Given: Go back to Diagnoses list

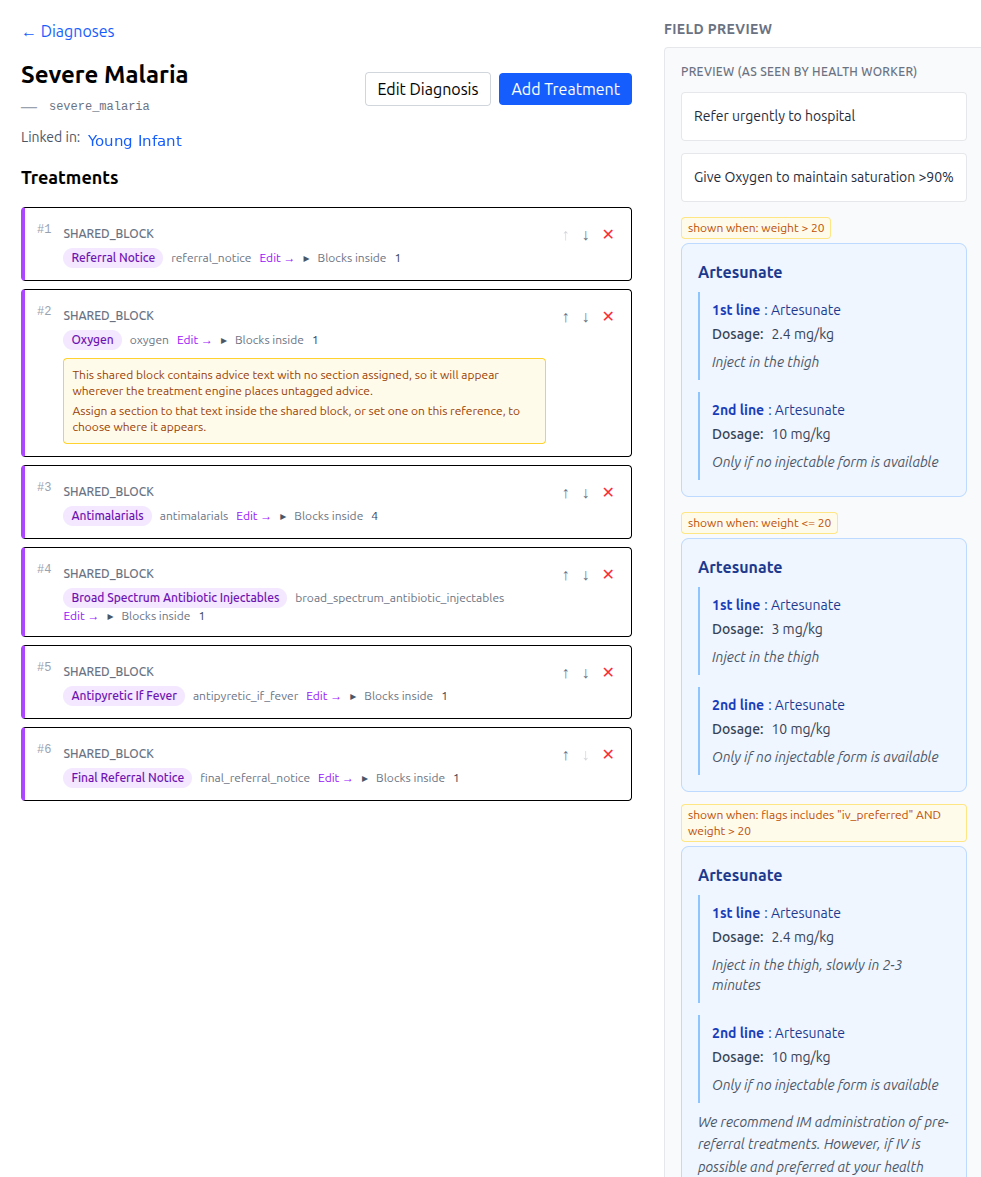Looking at the screenshot, I should tap(68, 32).
